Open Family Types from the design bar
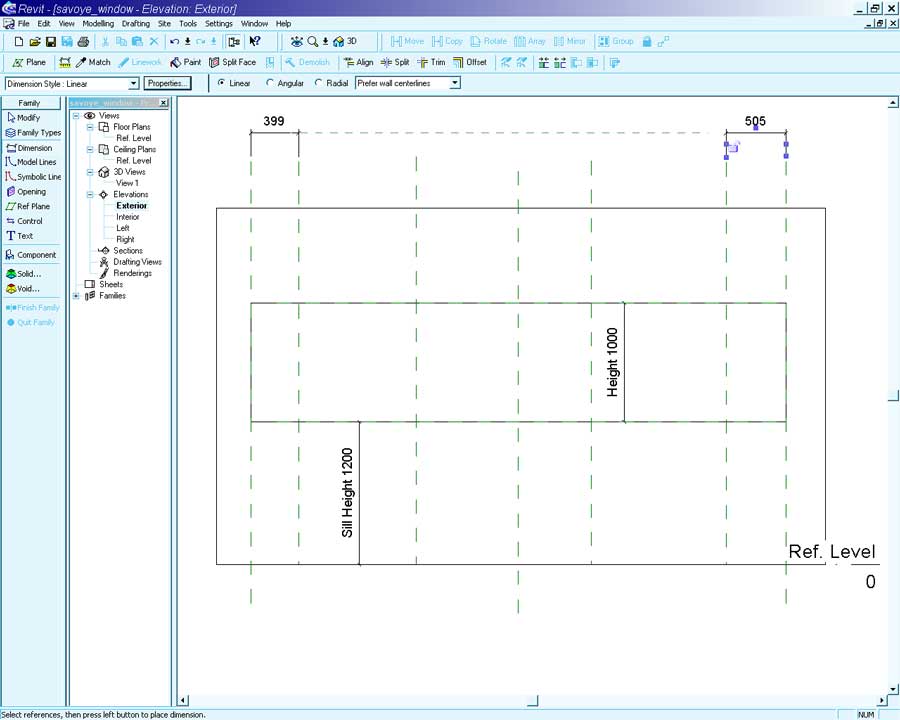Viewport: 900px width, 720px height. point(33,133)
